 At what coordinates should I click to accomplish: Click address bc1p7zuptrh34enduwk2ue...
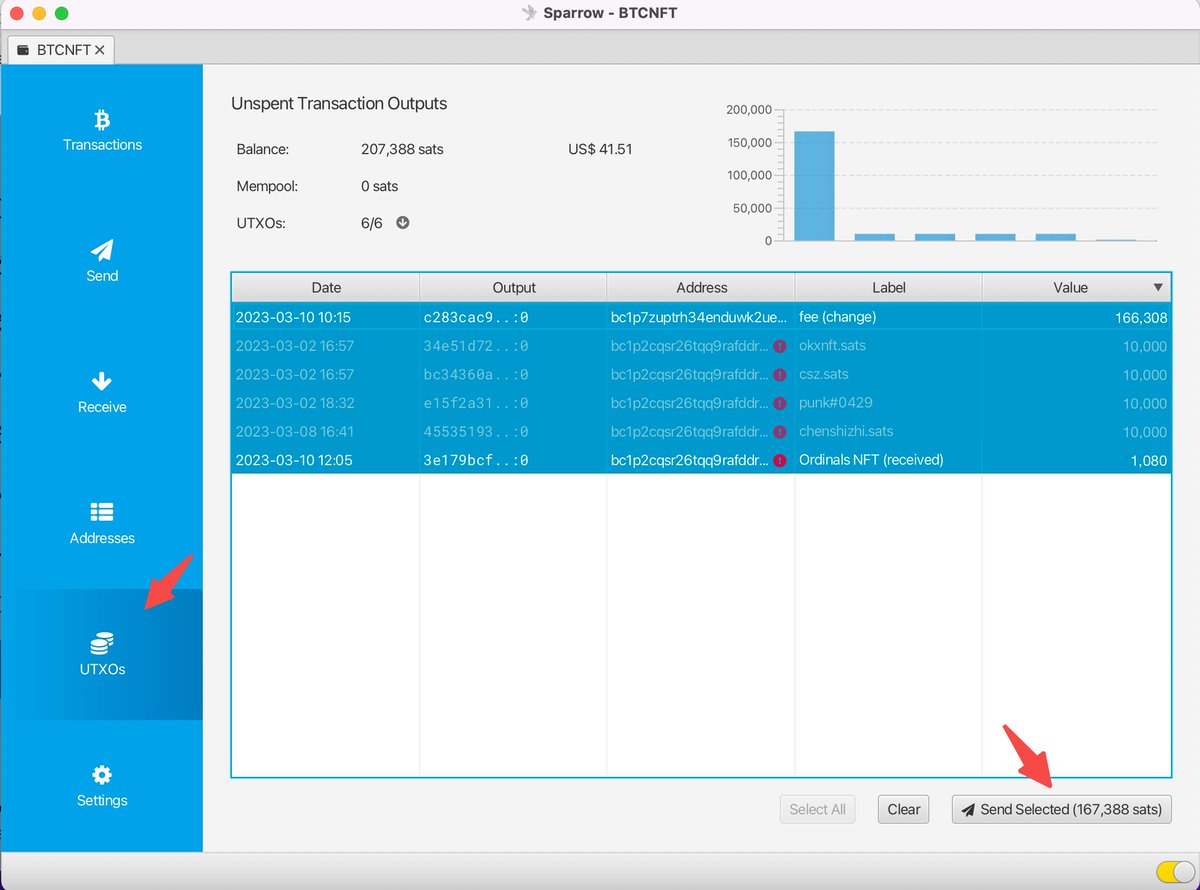point(700,318)
